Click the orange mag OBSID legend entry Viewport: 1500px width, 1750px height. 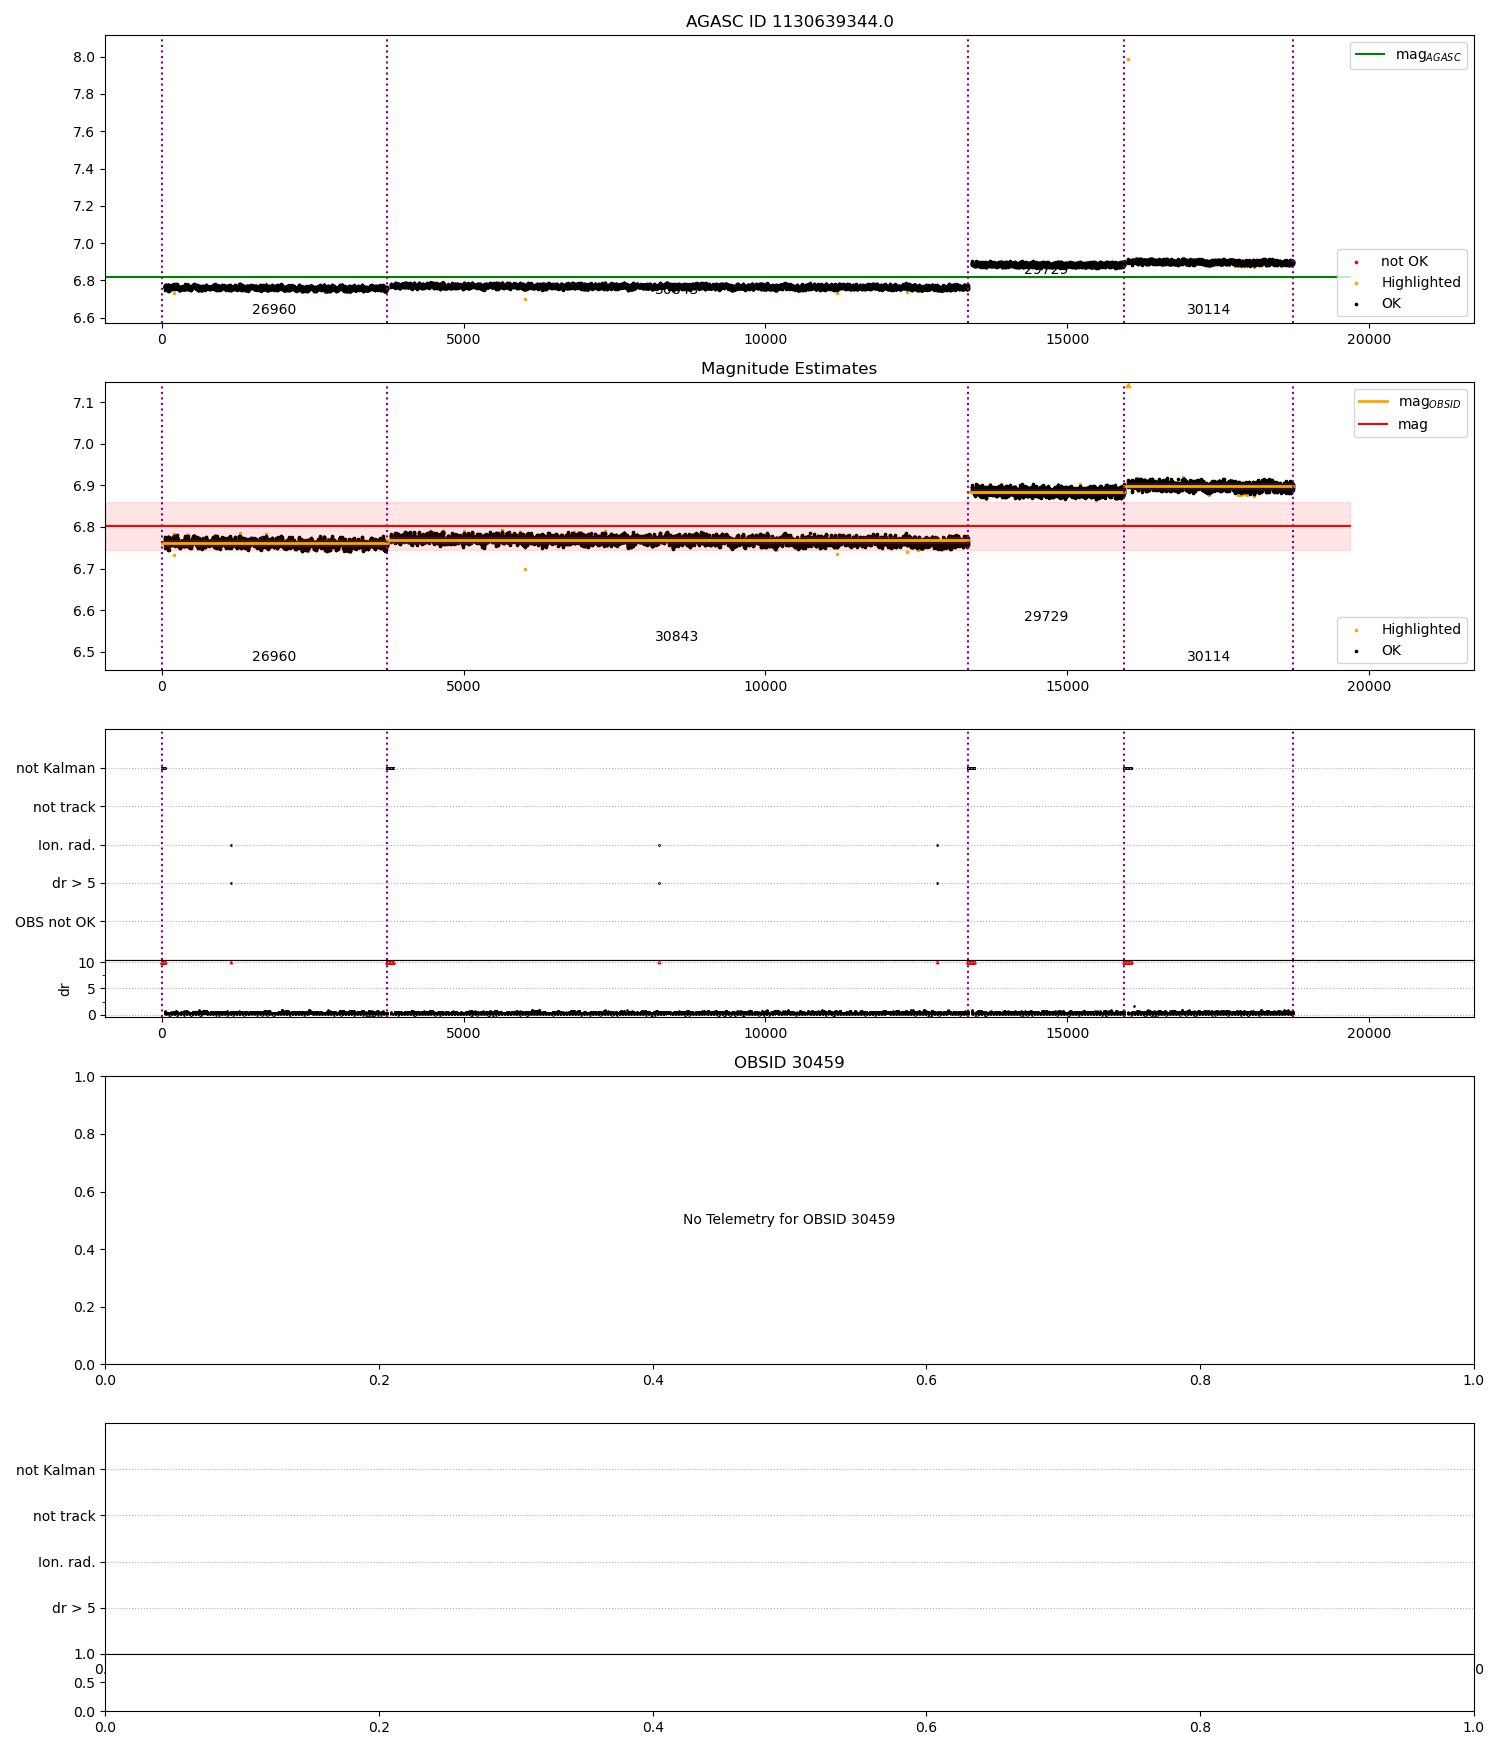tap(1411, 402)
